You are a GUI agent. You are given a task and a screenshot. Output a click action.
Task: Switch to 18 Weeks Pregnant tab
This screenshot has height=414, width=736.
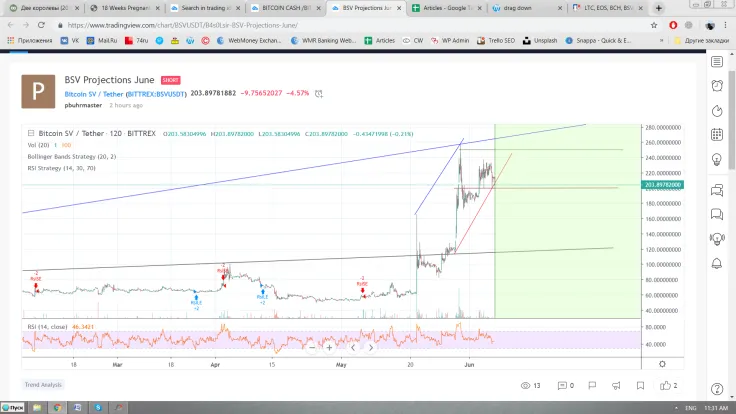coord(125,8)
